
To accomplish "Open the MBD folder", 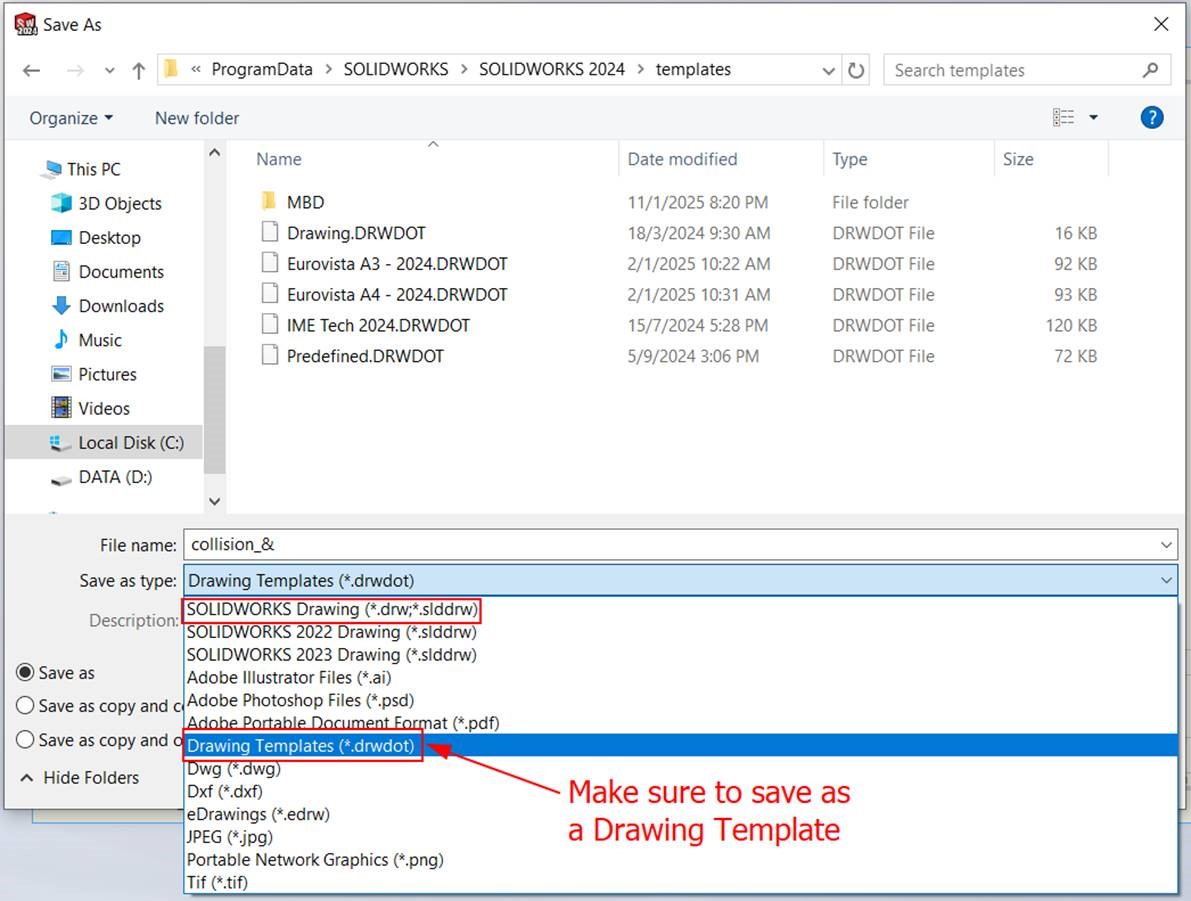I will click(x=305, y=202).
